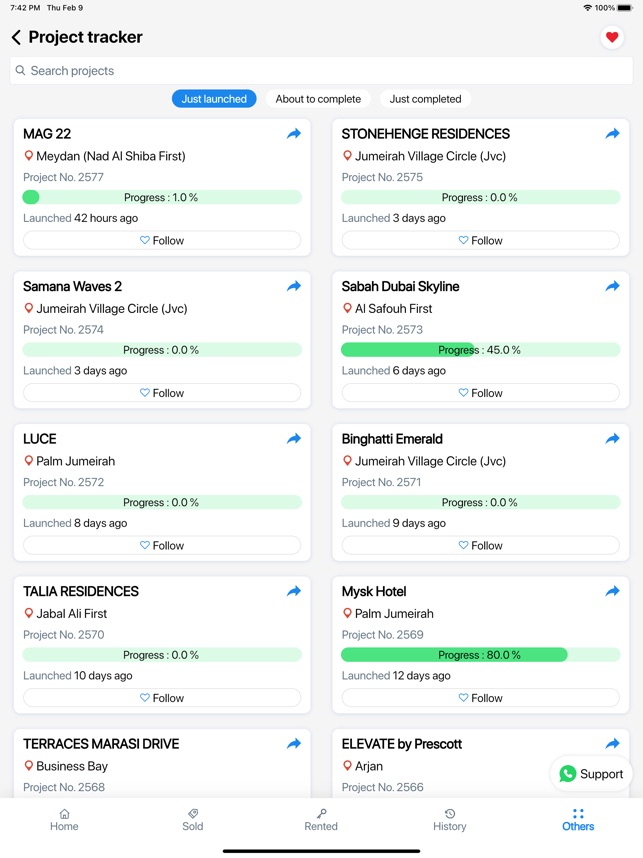Share the Sabah Dubai Skyline project

pos(612,286)
